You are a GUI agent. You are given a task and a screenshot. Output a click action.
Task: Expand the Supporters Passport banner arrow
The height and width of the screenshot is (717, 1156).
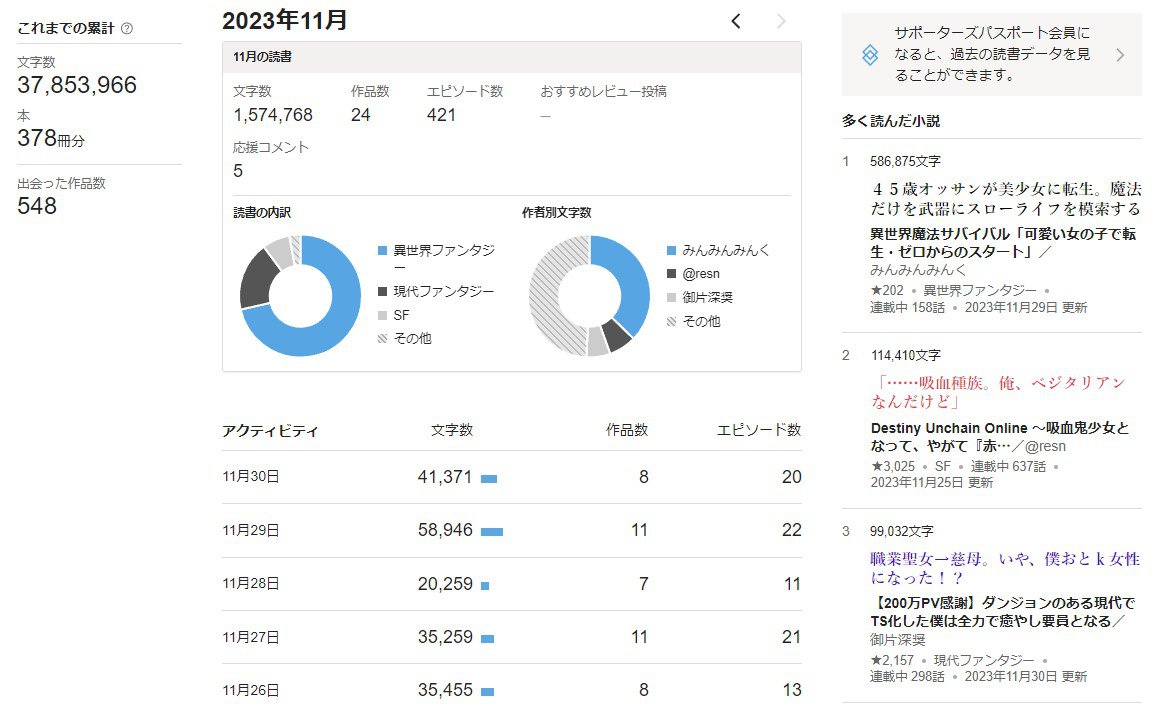(1119, 55)
